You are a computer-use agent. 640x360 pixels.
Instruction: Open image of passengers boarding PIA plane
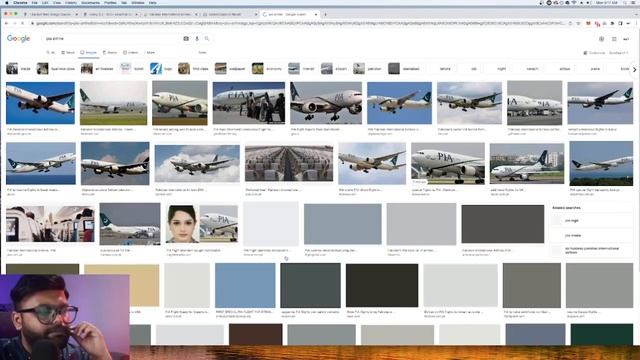click(x=249, y=103)
